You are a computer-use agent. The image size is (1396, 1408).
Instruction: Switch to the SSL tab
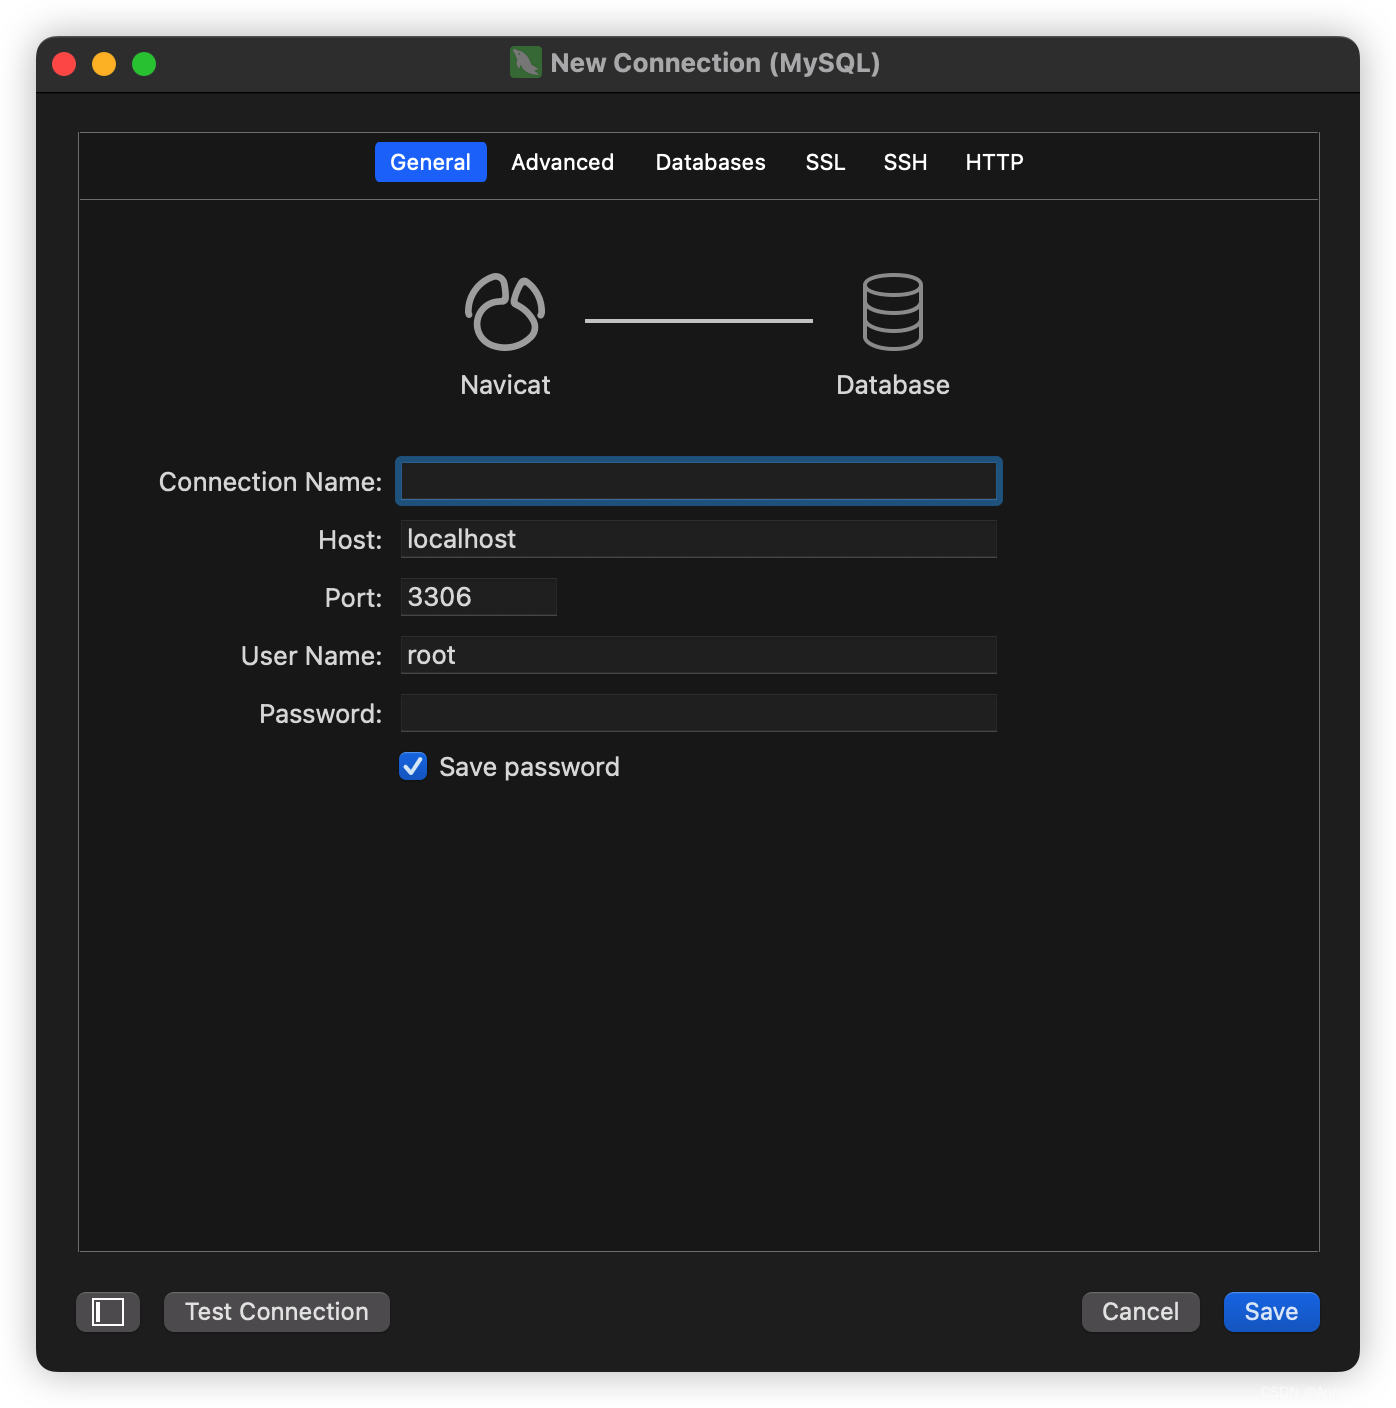pyautogui.click(x=826, y=162)
